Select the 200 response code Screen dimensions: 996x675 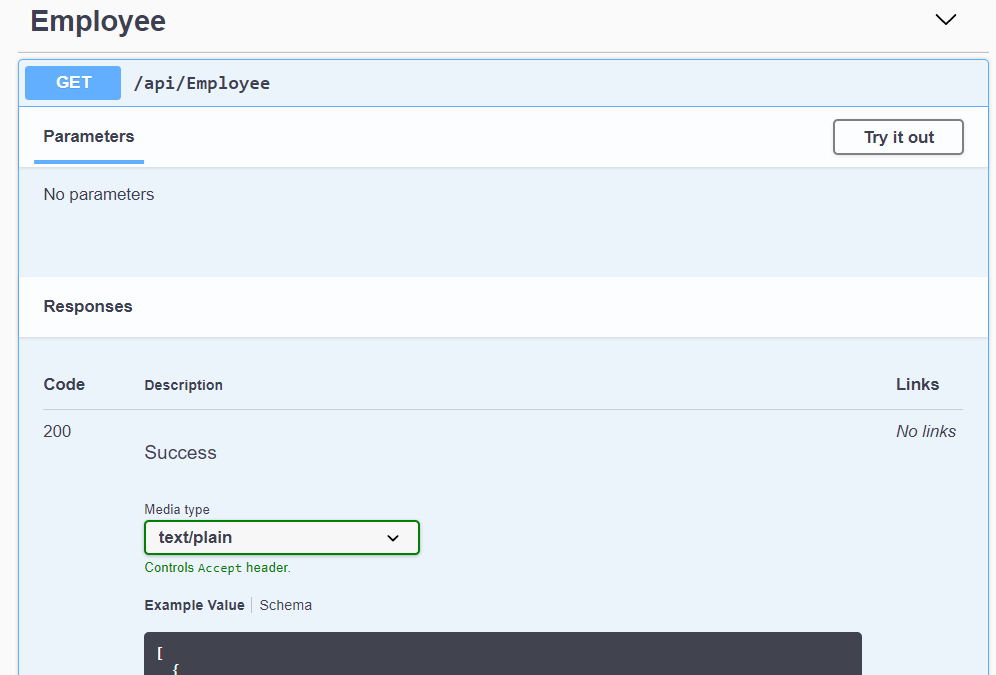58,431
